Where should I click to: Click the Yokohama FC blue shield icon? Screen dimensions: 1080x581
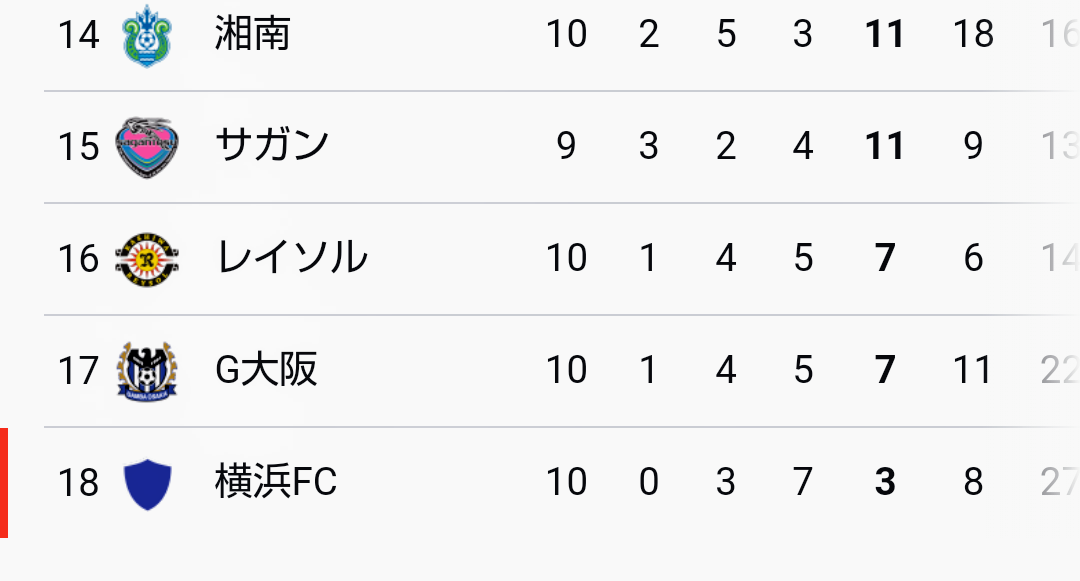coord(147,483)
